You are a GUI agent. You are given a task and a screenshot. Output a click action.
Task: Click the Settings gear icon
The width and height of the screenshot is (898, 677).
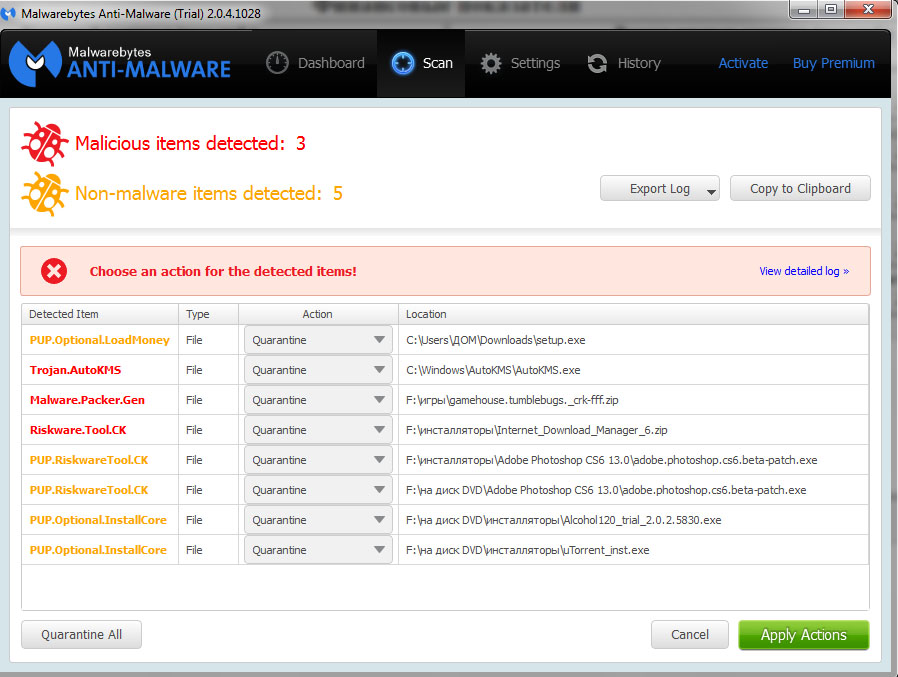(491, 63)
